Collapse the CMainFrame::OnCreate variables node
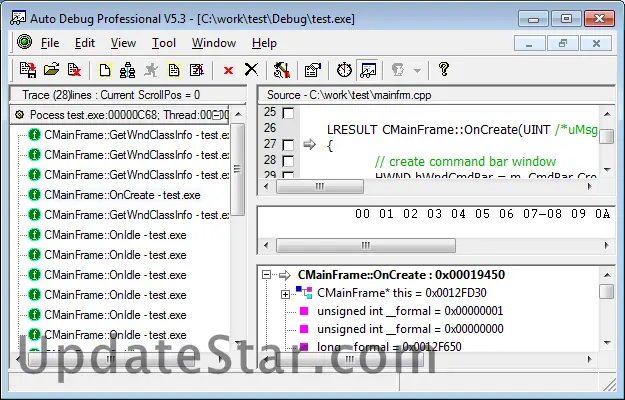Screen dimensions: 625x400 pyautogui.click(x=266, y=275)
